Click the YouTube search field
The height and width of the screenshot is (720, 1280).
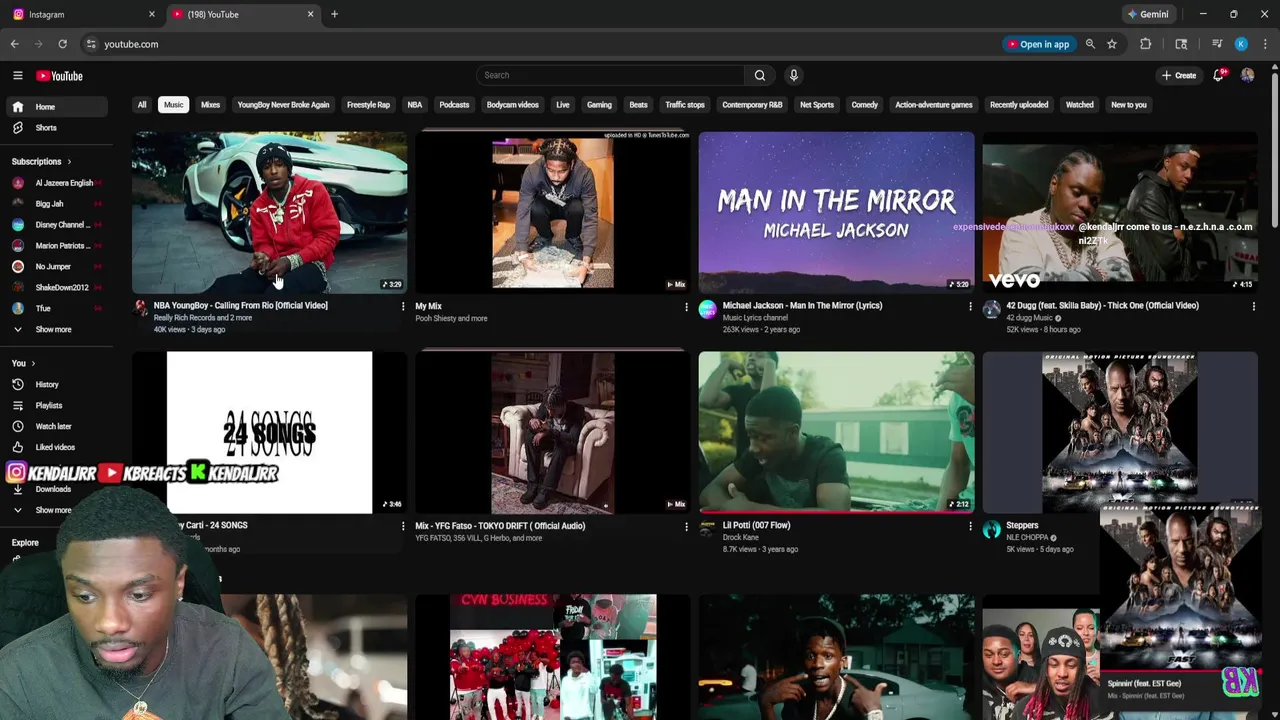(610, 75)
